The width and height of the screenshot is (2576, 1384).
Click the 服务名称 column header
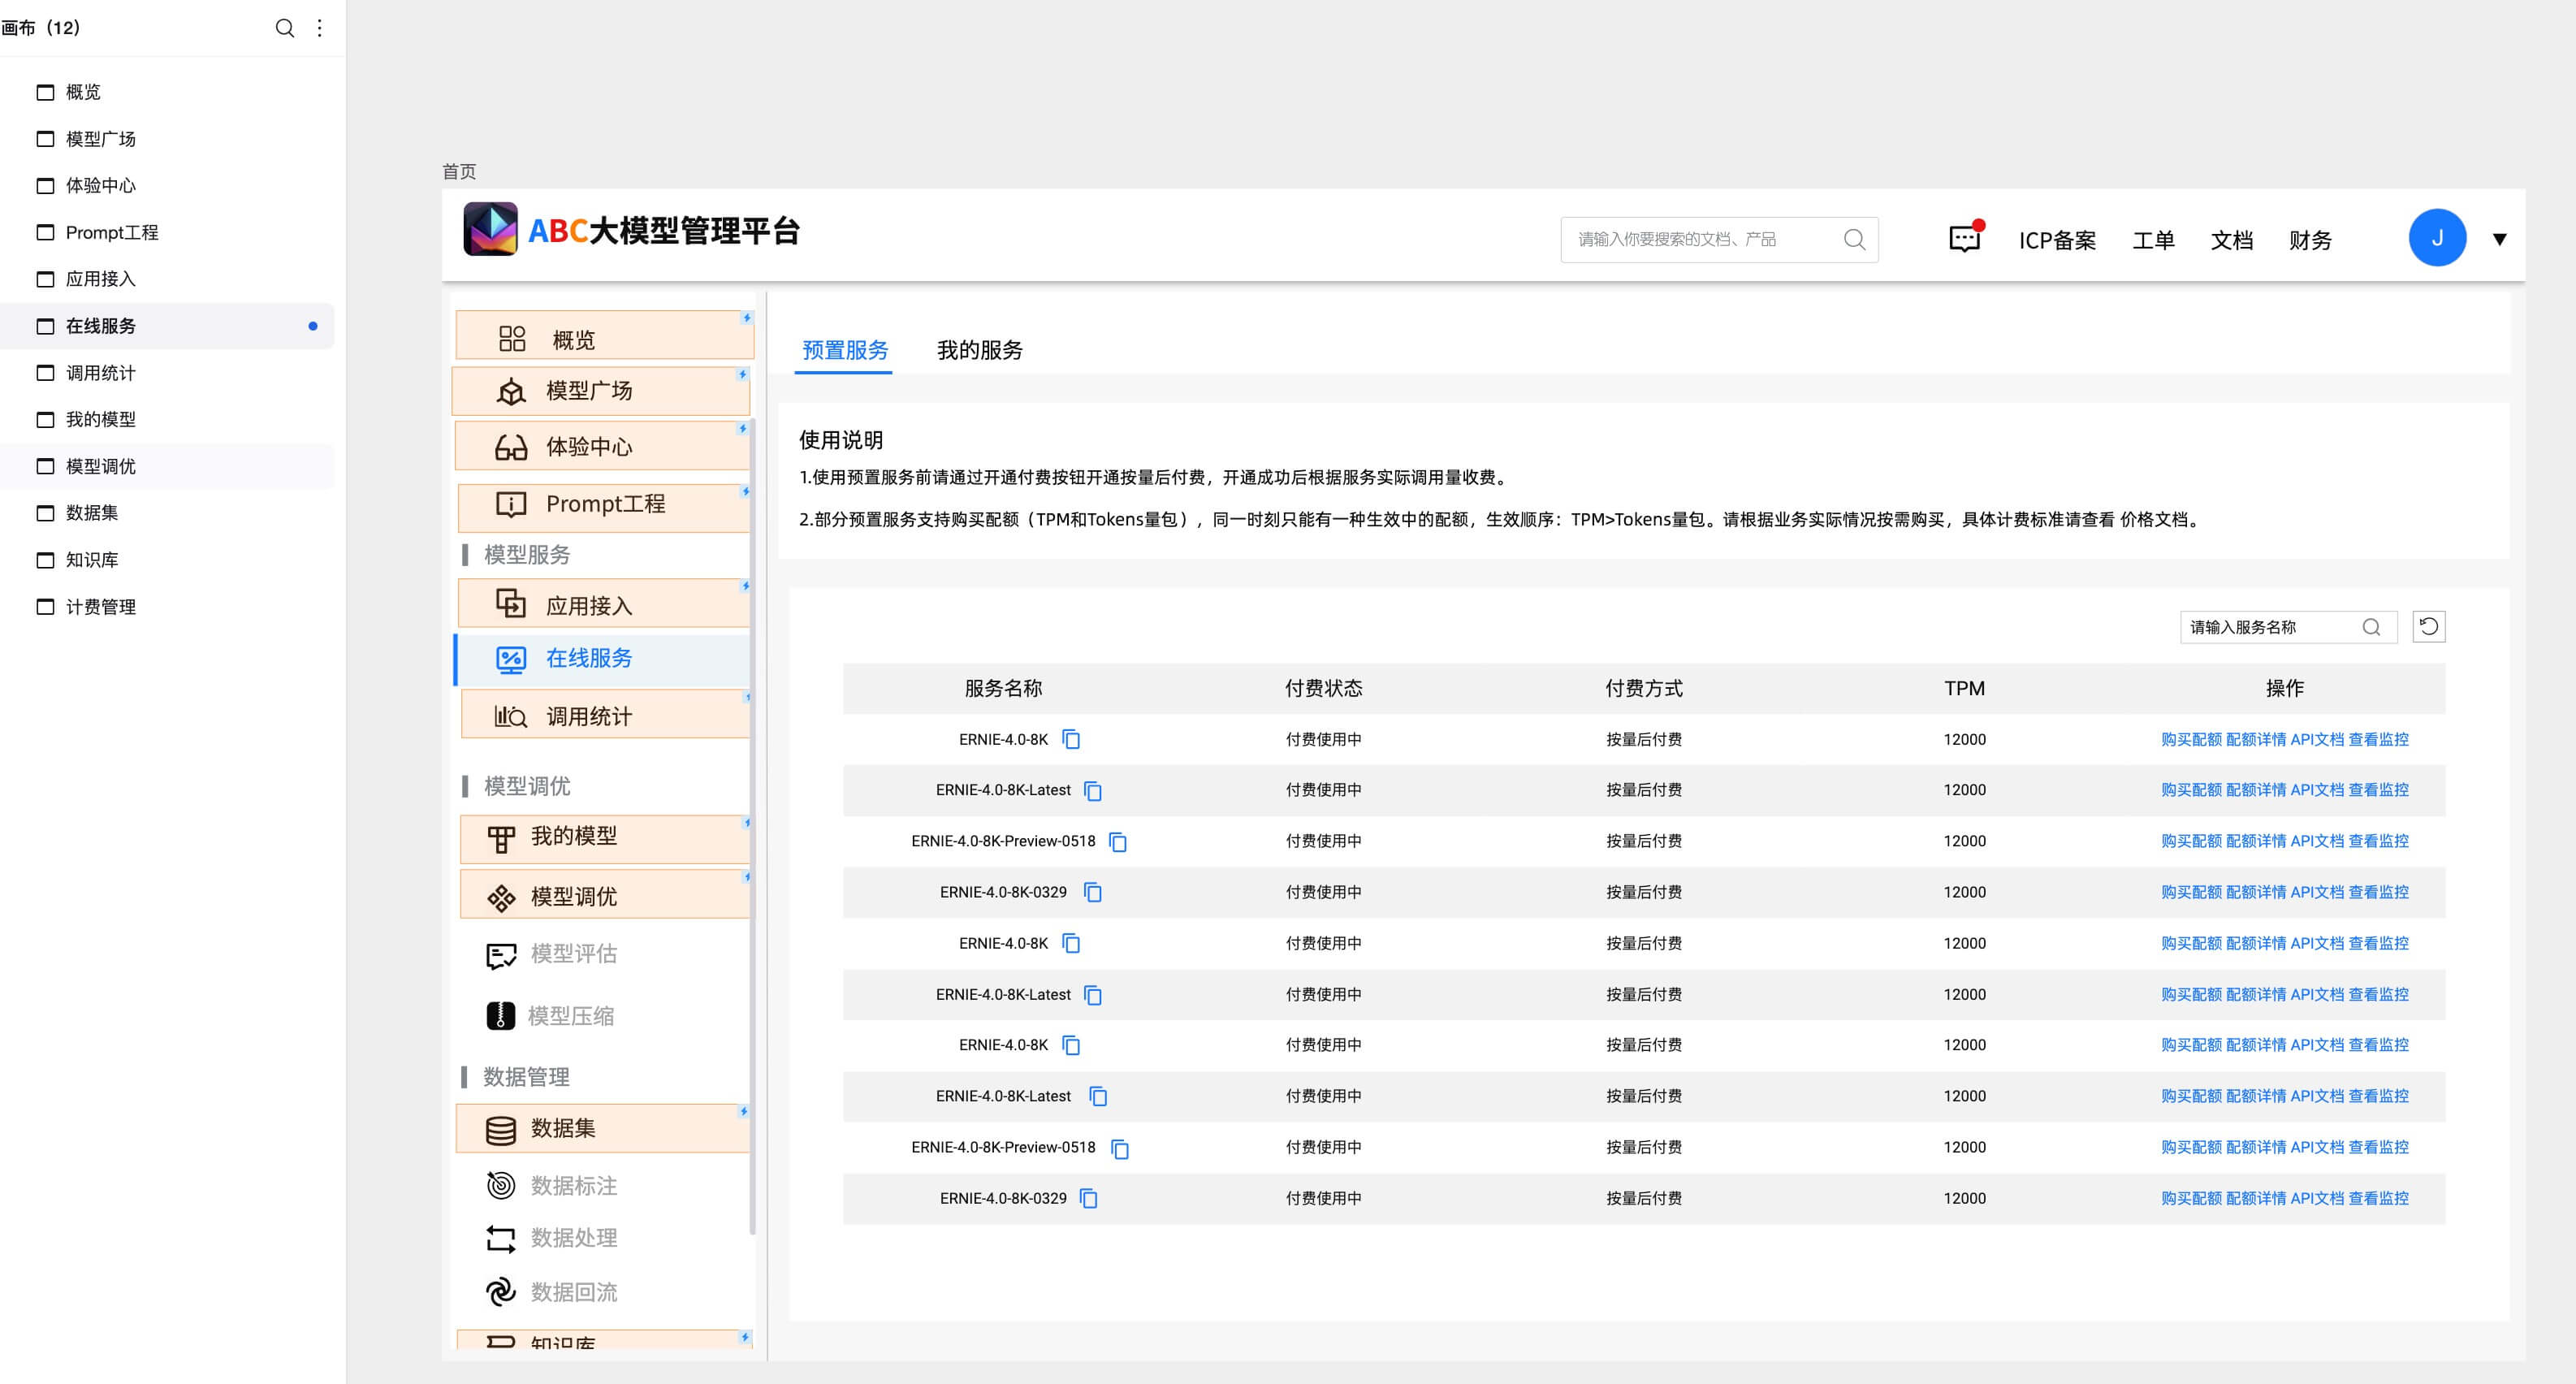tap(1003, 688)
